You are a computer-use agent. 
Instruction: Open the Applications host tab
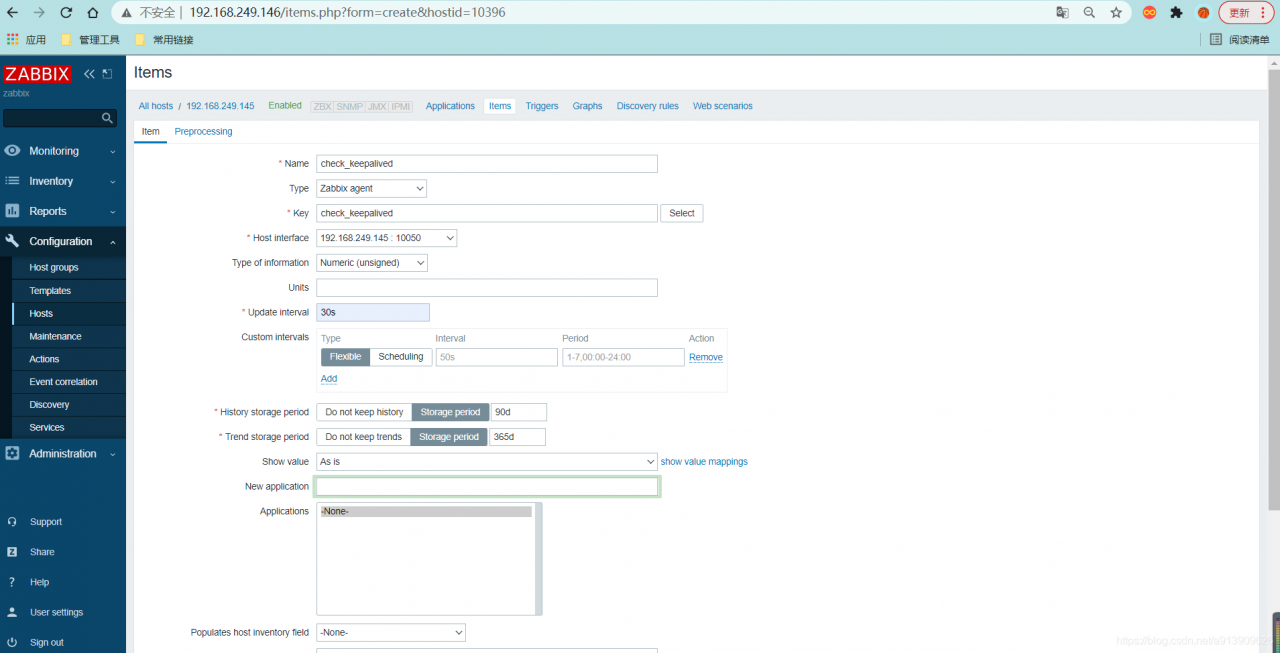[x=450, y=106]
